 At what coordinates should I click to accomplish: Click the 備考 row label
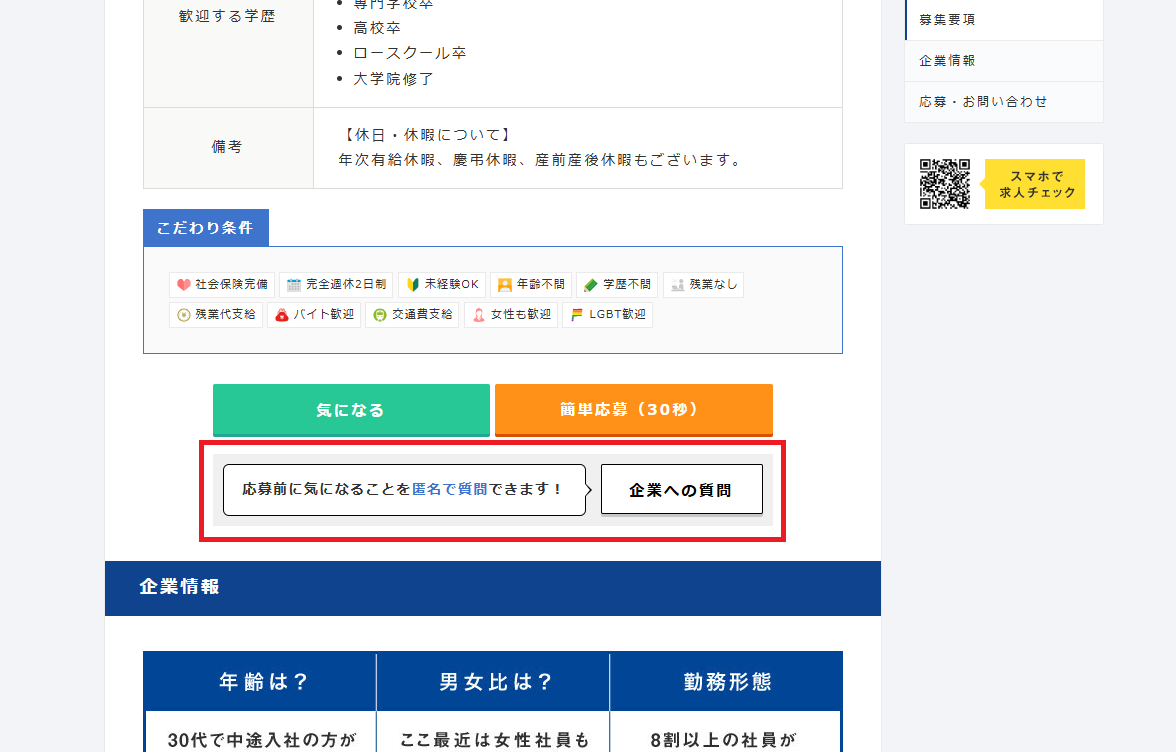pyautogui.click(x=226, y=147)
